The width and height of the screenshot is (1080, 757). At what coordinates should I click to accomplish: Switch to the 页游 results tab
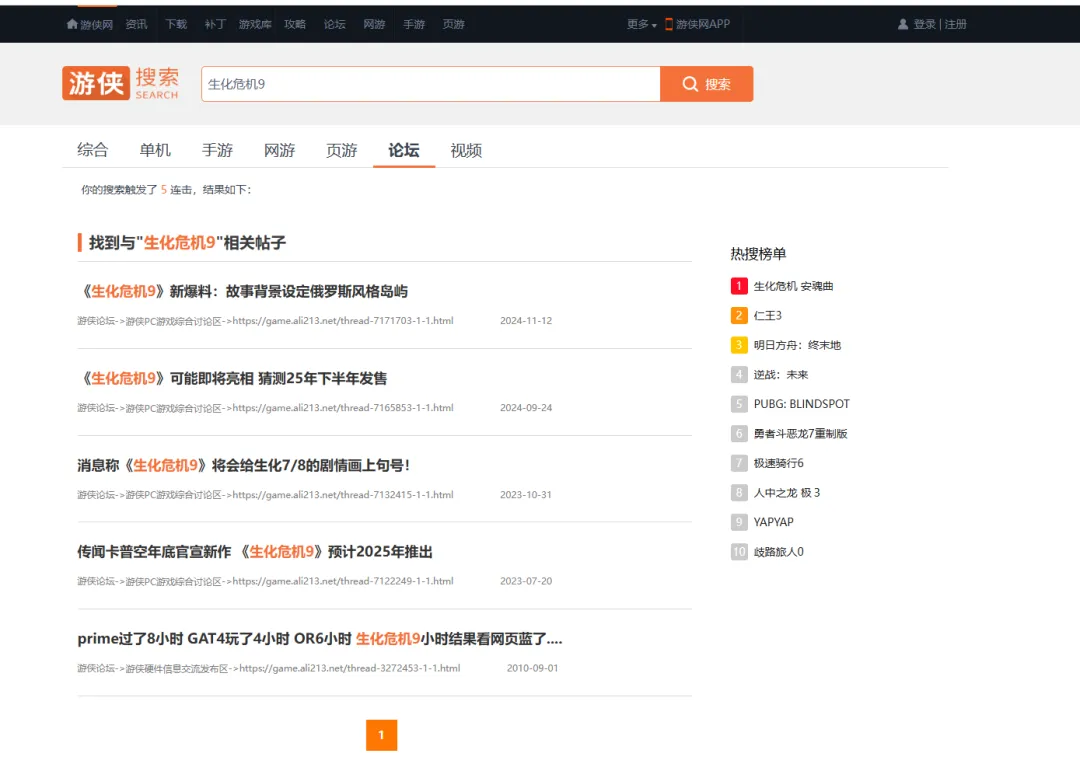click(342, 150)
